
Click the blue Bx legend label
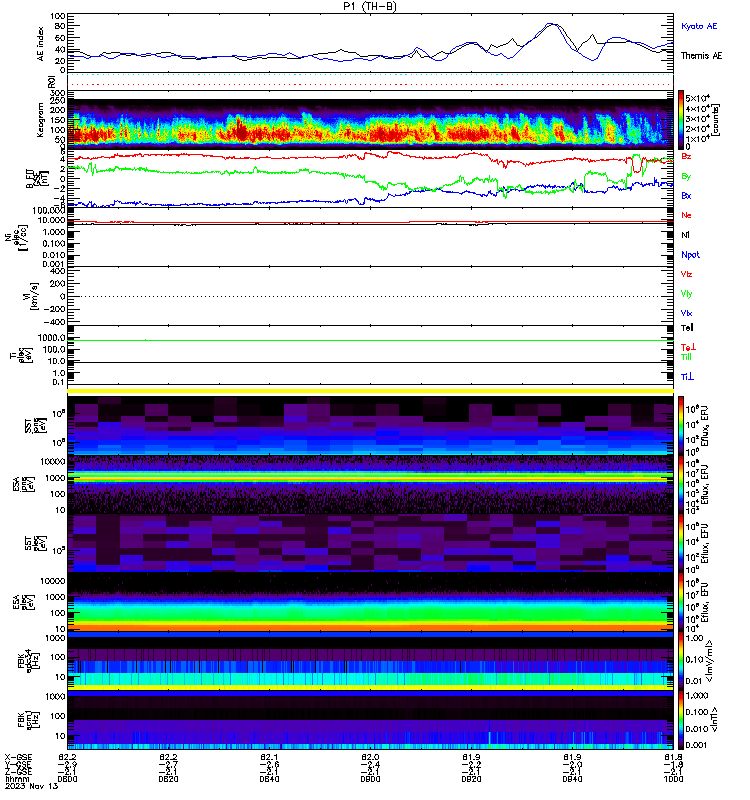[x=686, y=196]
